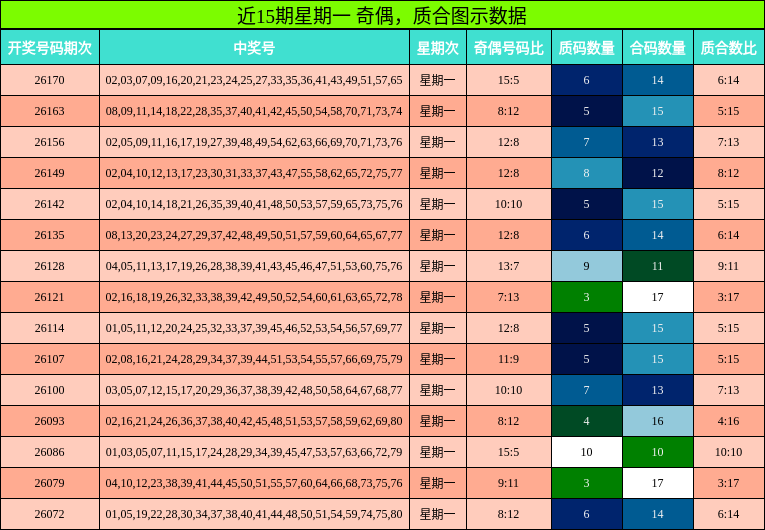The width and height of the screenshot is (765, 530).
Task: Click odd-even ratio 7:13 in row 26121
Action: pos(509,297)
